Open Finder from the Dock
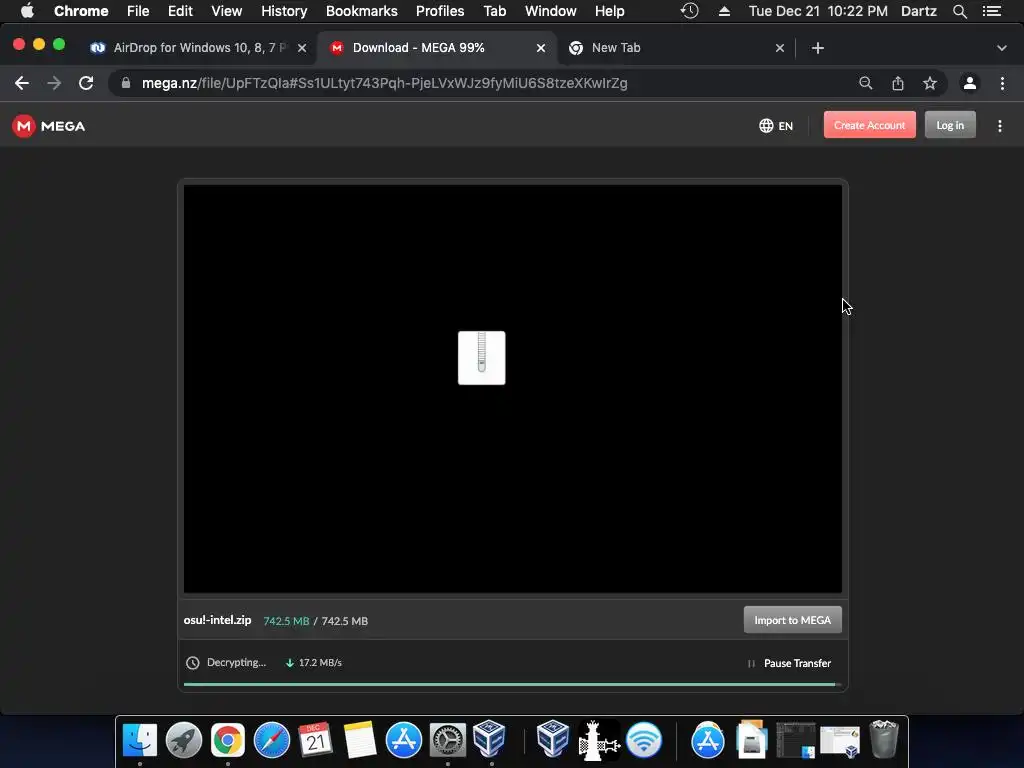1024x768 pixels. 140,740
